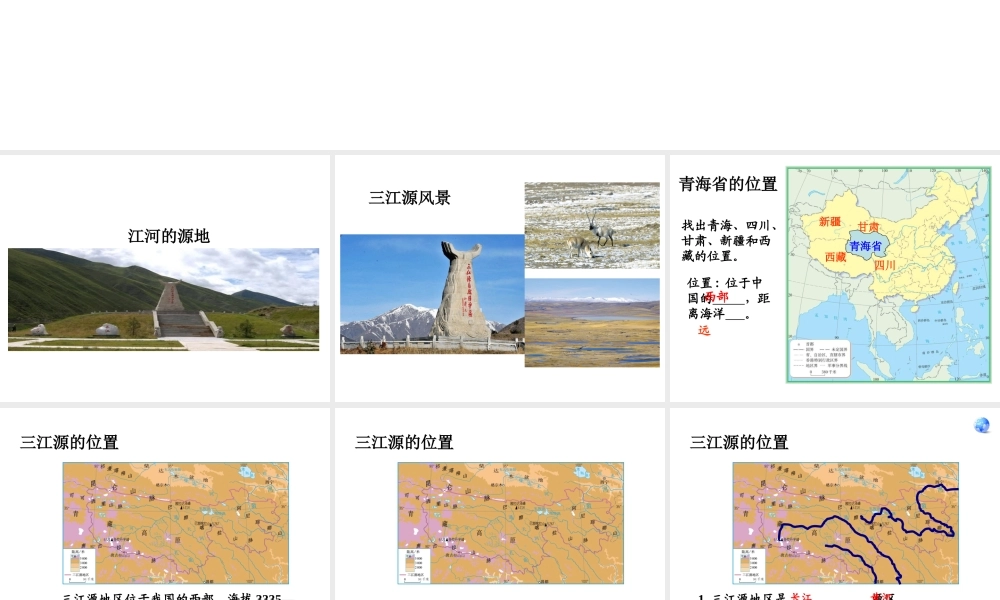This screenshot has height=600, width=1000.
Task: Click the '江河的源地' heading text
Action: tap(168, 236)
